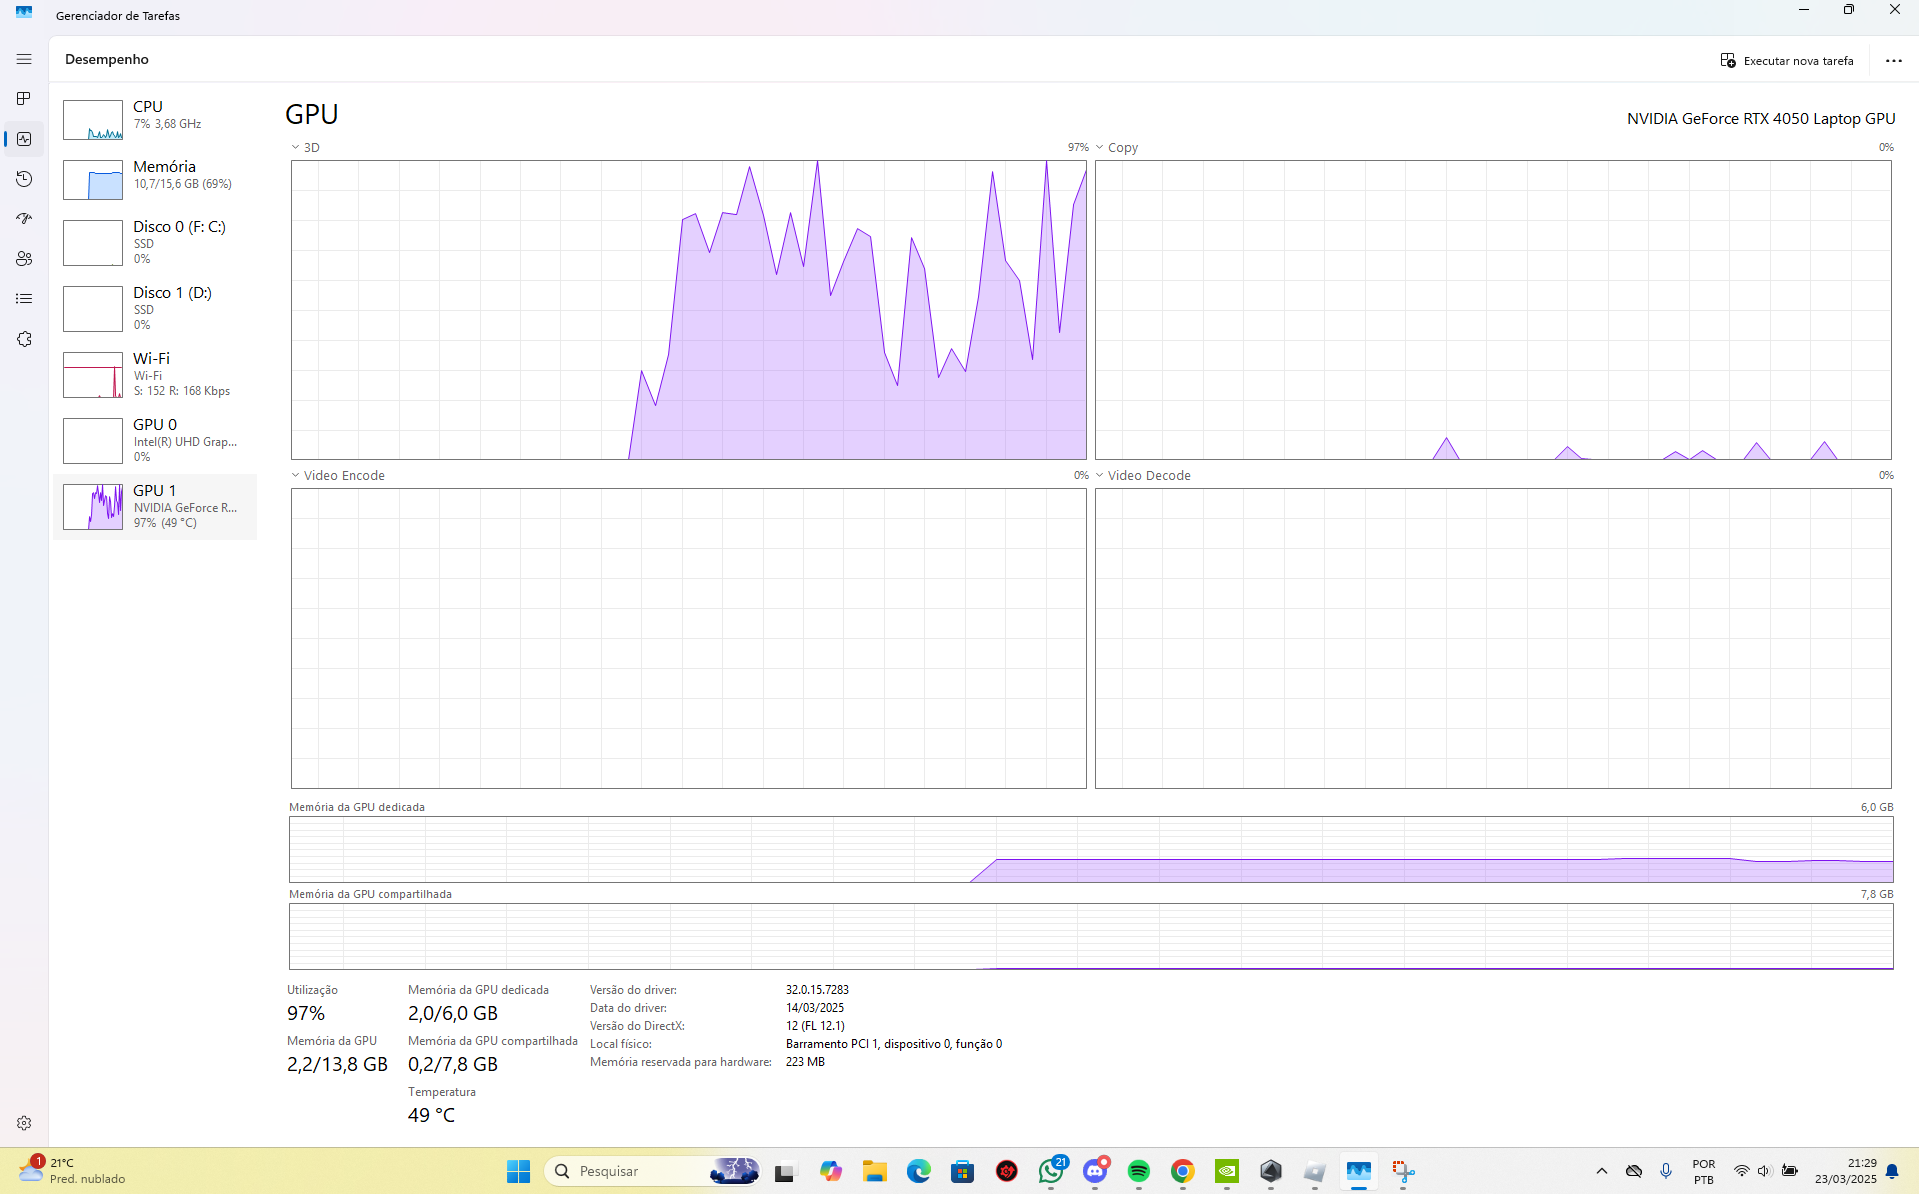Open Spotify from taskbar
The width and height of the screenshot is (1919, 1194).
point(1139,1171)
